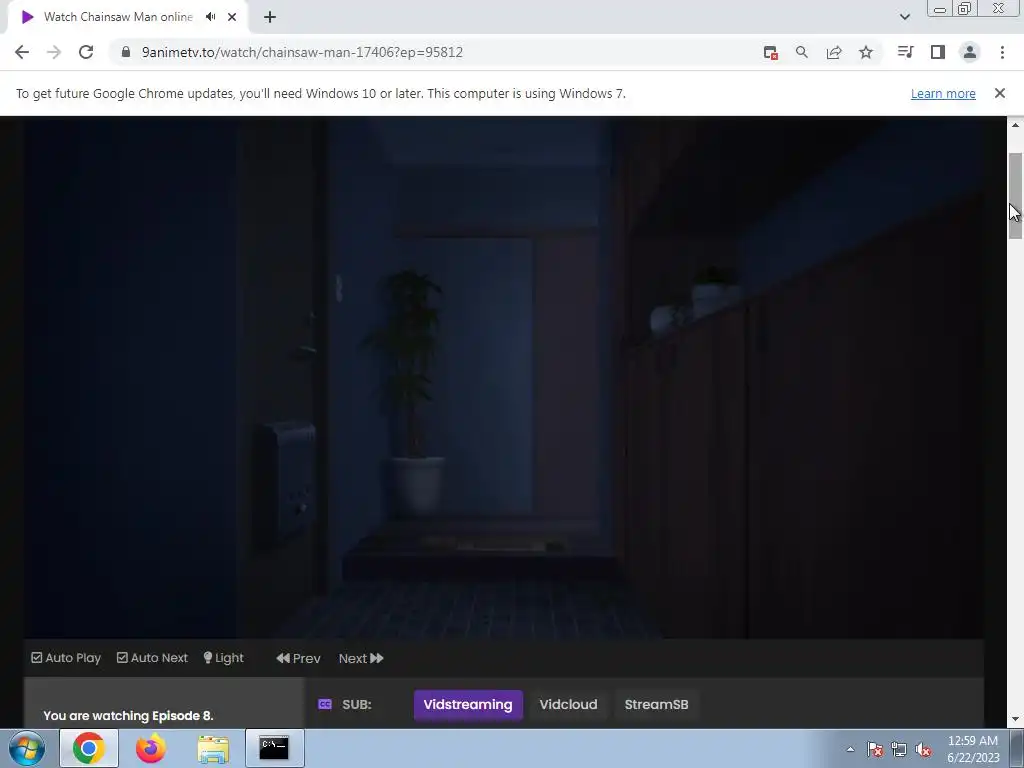This screenshot has height=768, width=1024.
Task: Toggle the Chrome side panel
Action: (x=938, y=52)
